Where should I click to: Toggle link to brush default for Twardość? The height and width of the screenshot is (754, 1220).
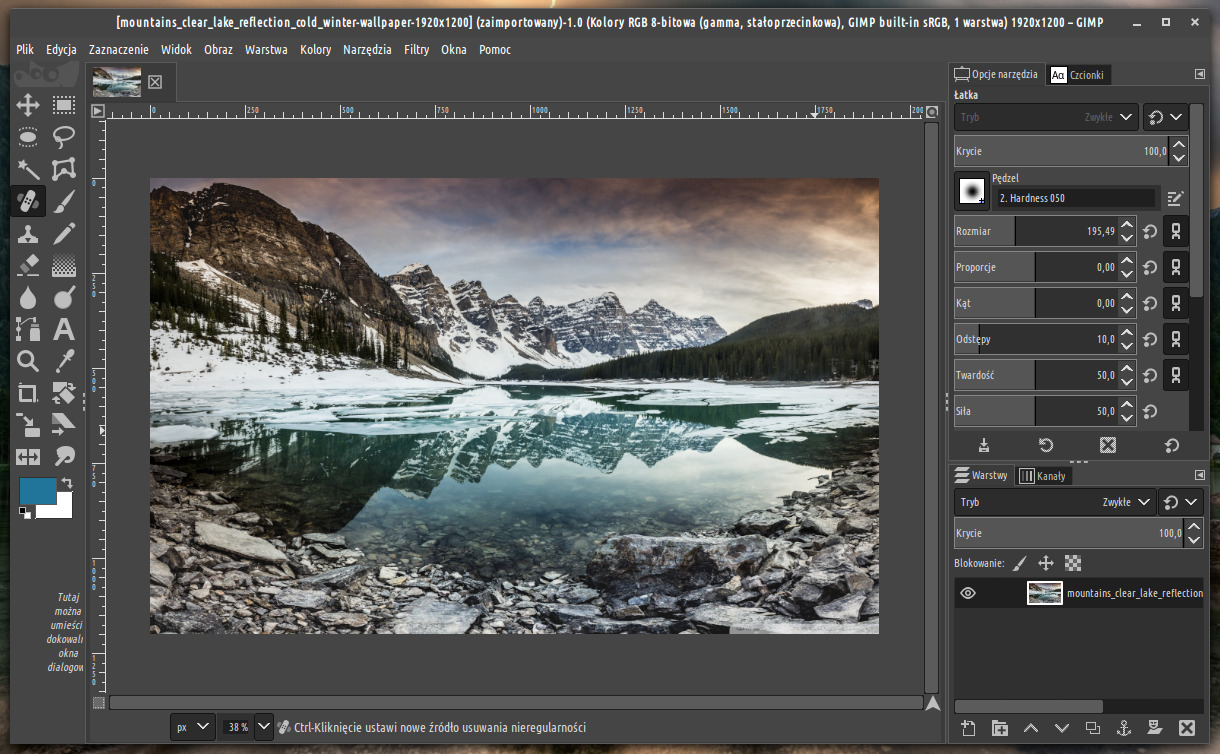1177,375
